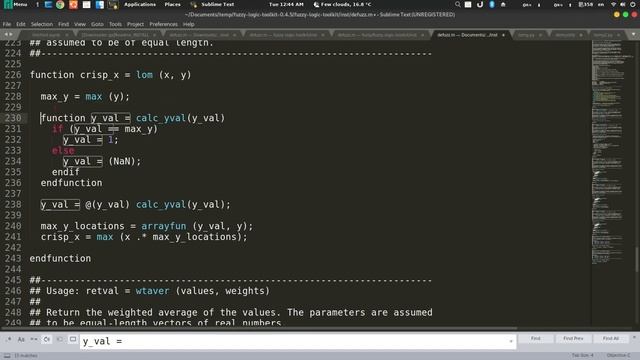Click the 'else' keyword on line 233

(x=63, y=151)
